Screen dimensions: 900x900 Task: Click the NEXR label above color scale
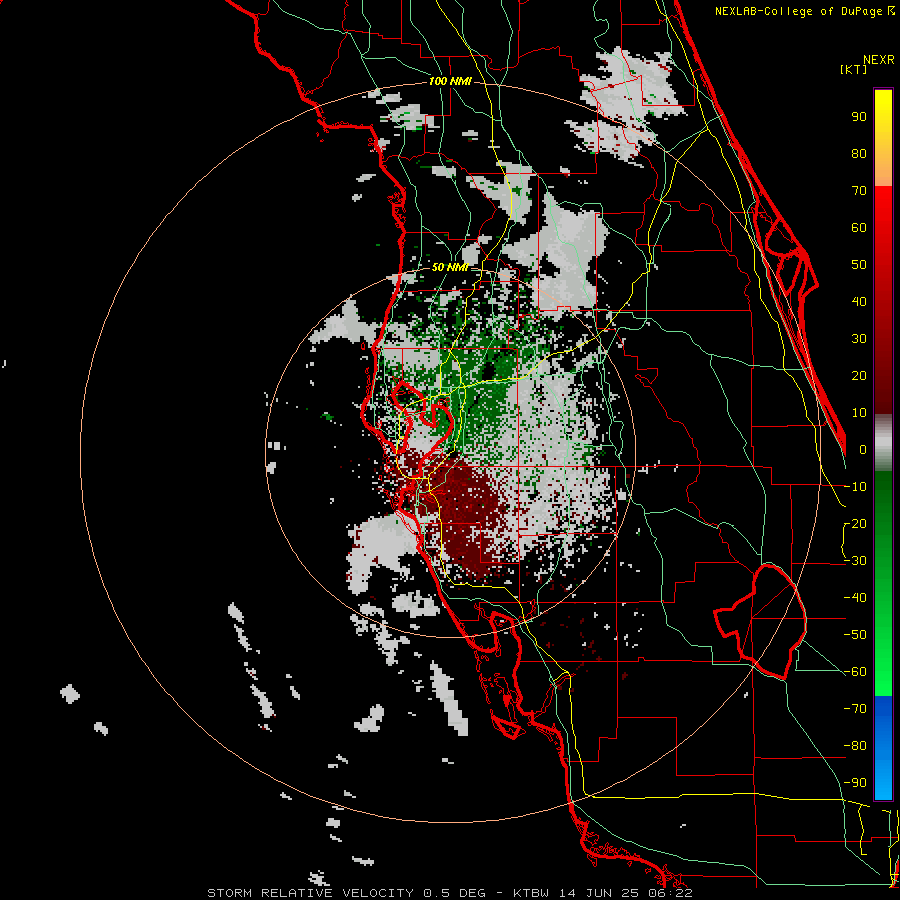click(879, 60)
